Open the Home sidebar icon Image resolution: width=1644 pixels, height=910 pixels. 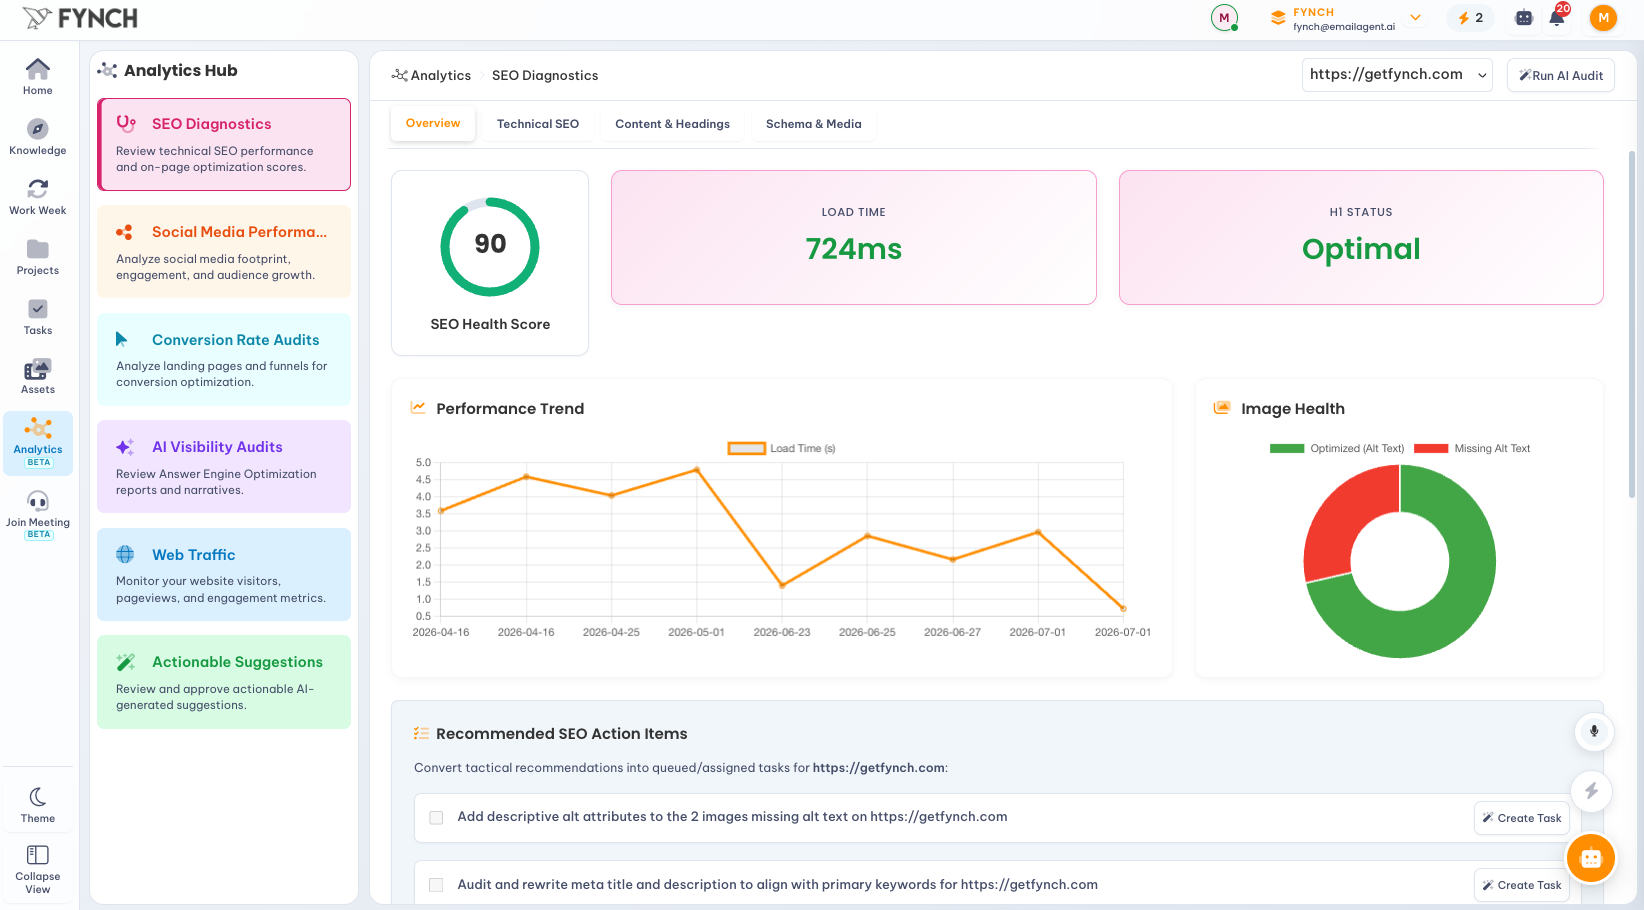tap(38, 69)
